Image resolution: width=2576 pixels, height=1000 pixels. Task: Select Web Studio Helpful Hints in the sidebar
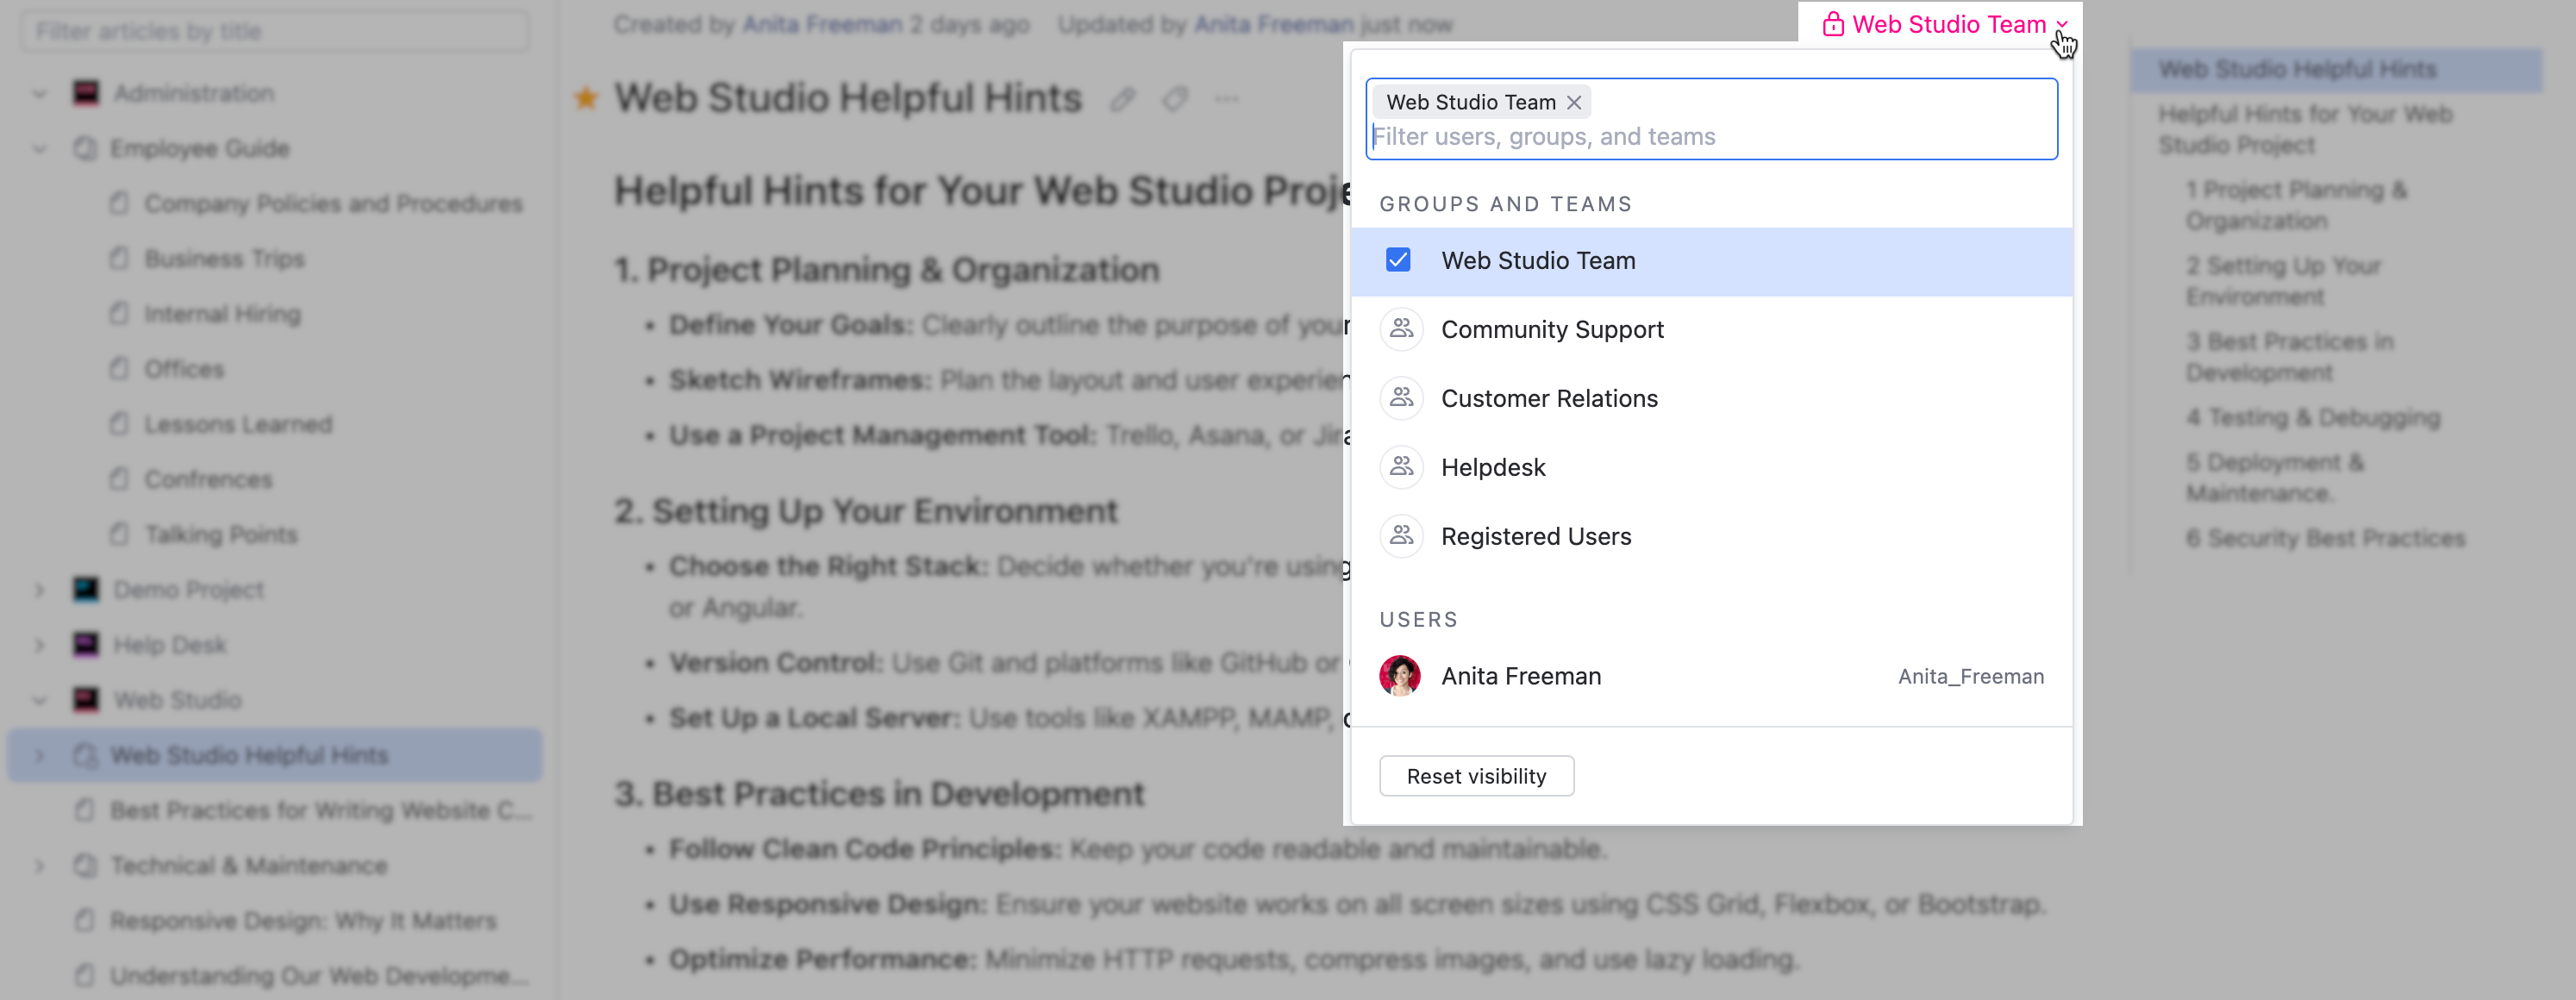click(x=251, y=754)
